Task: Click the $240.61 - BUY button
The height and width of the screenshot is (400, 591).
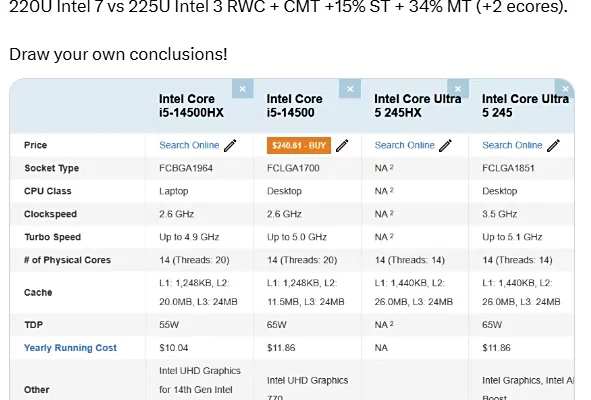Action: point(299,146)
